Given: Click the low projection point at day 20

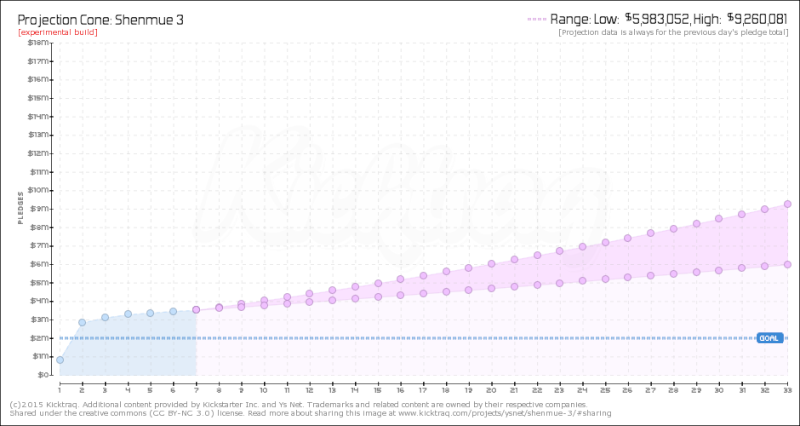Looking at the screenshot, I should click(x=491, y=288).
